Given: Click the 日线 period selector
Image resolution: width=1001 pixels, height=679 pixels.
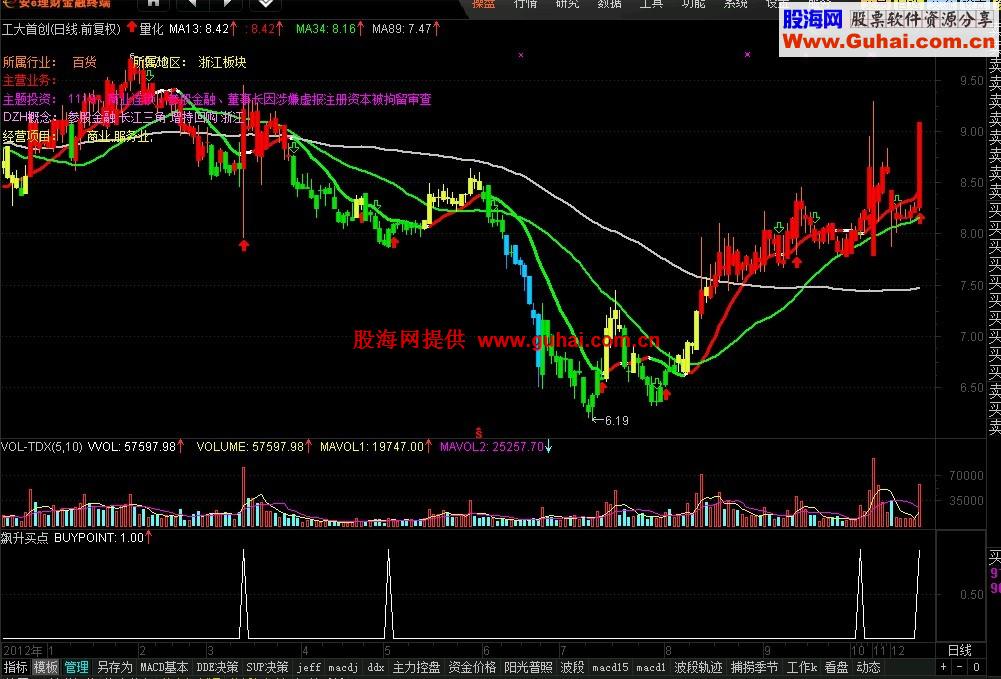Looking at the screenshot, I should pos(959,650).
